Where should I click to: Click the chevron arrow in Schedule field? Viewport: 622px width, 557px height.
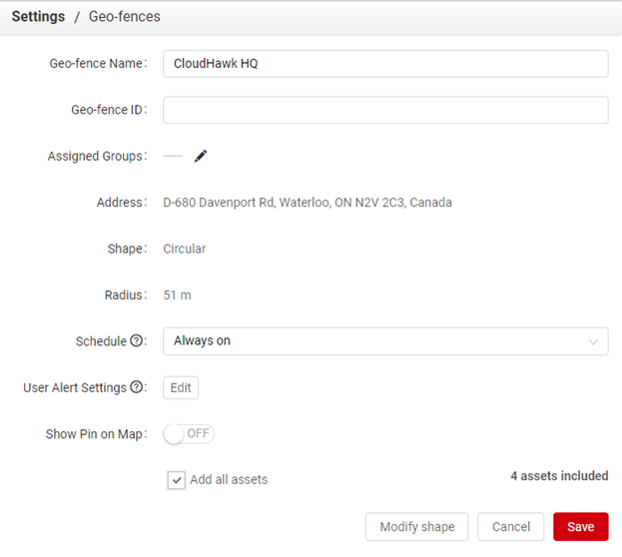pos(594,342)
